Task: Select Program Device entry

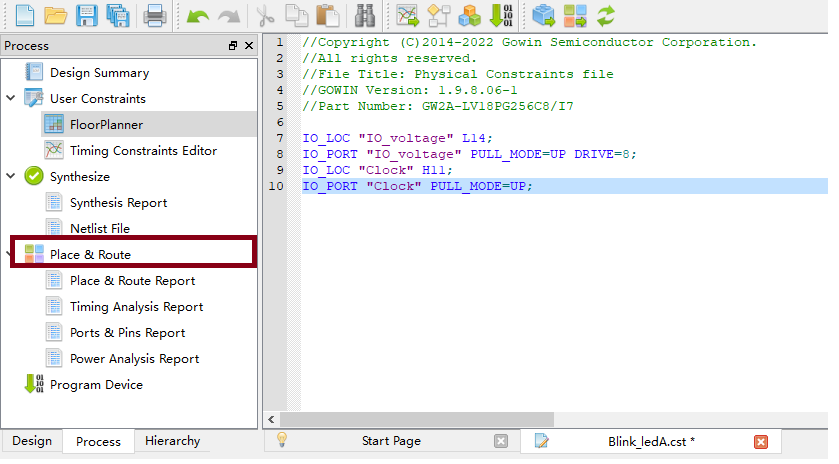Action: click(x=96, y=385)
